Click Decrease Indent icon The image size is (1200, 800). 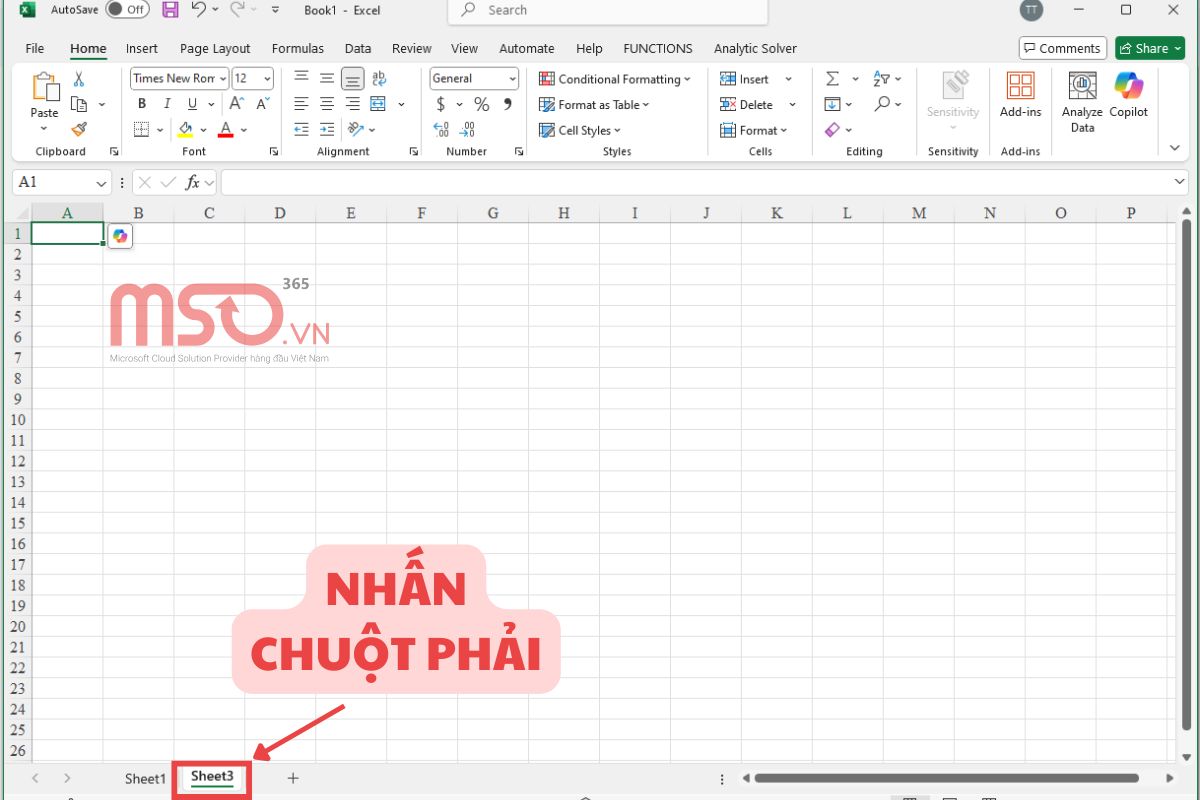pos(301,129)
